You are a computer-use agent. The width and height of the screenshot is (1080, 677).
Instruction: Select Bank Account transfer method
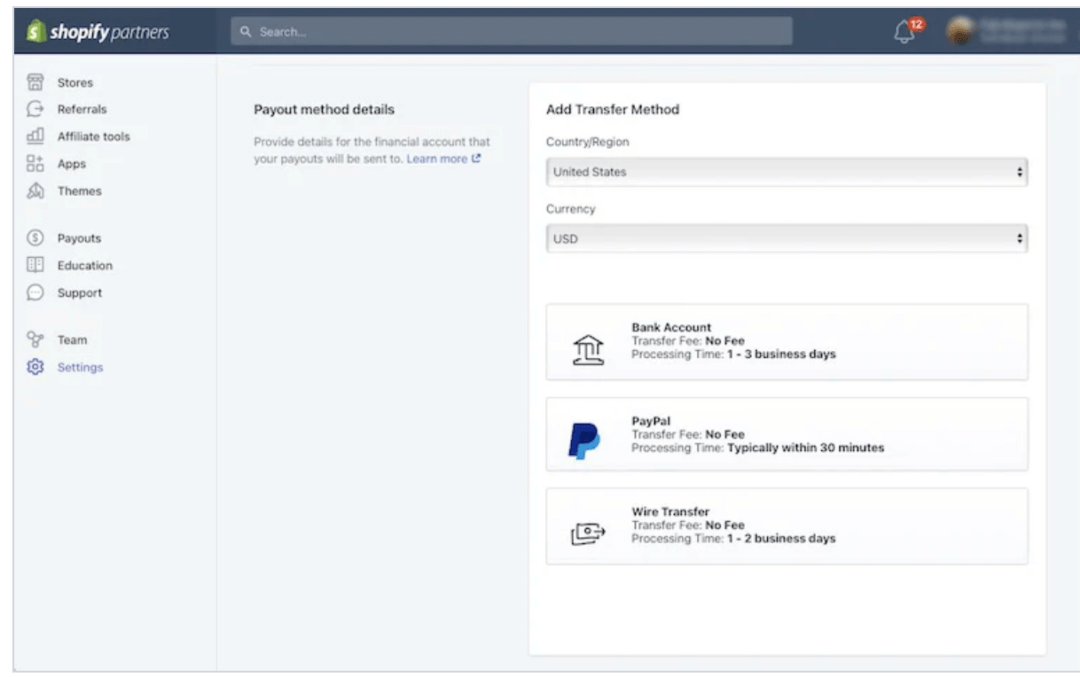point(786,342)
